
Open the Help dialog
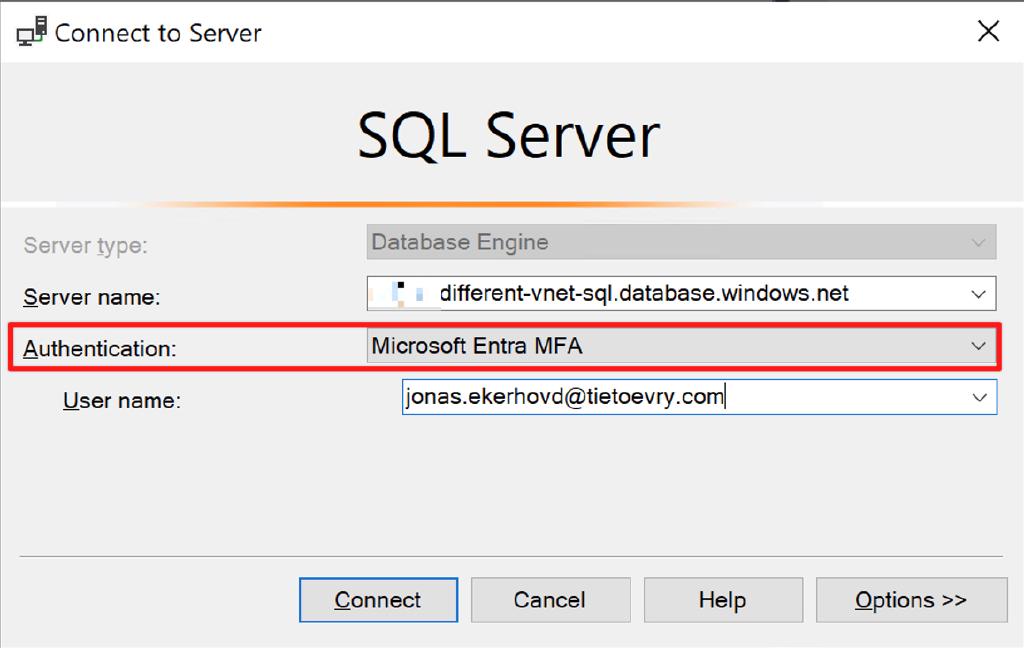pyautogui.click(x=723, y=600)
